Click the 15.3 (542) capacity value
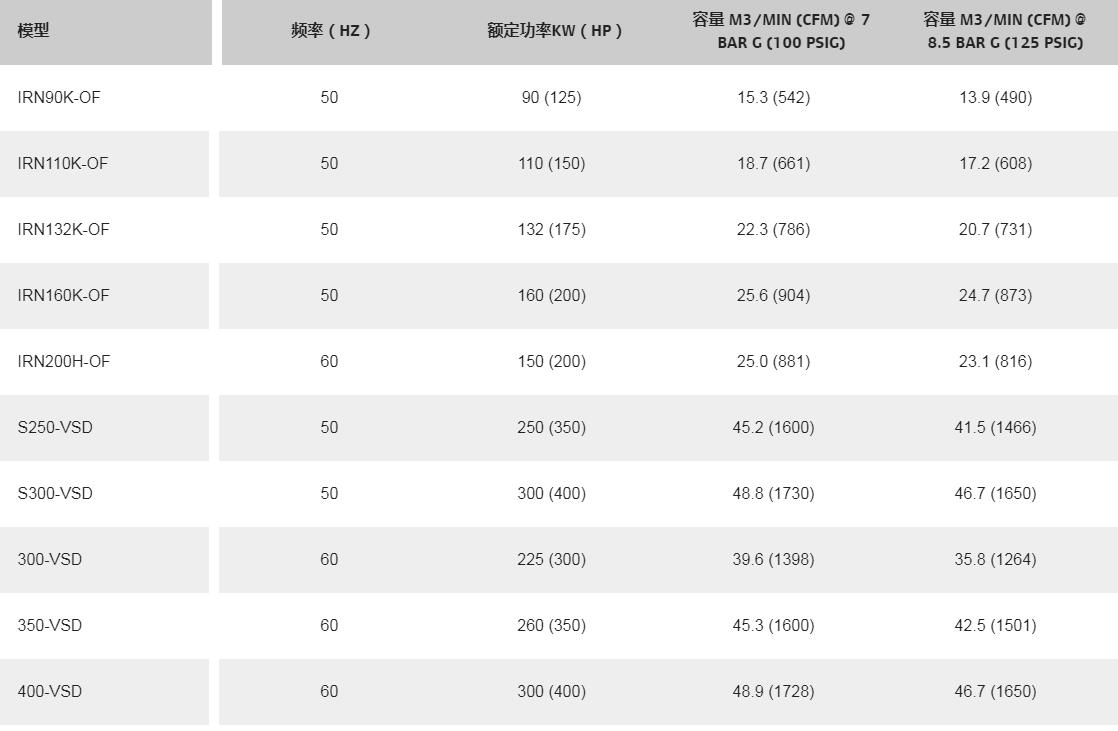This screenshot has height=731, width=1118. [x=773, y=97]
